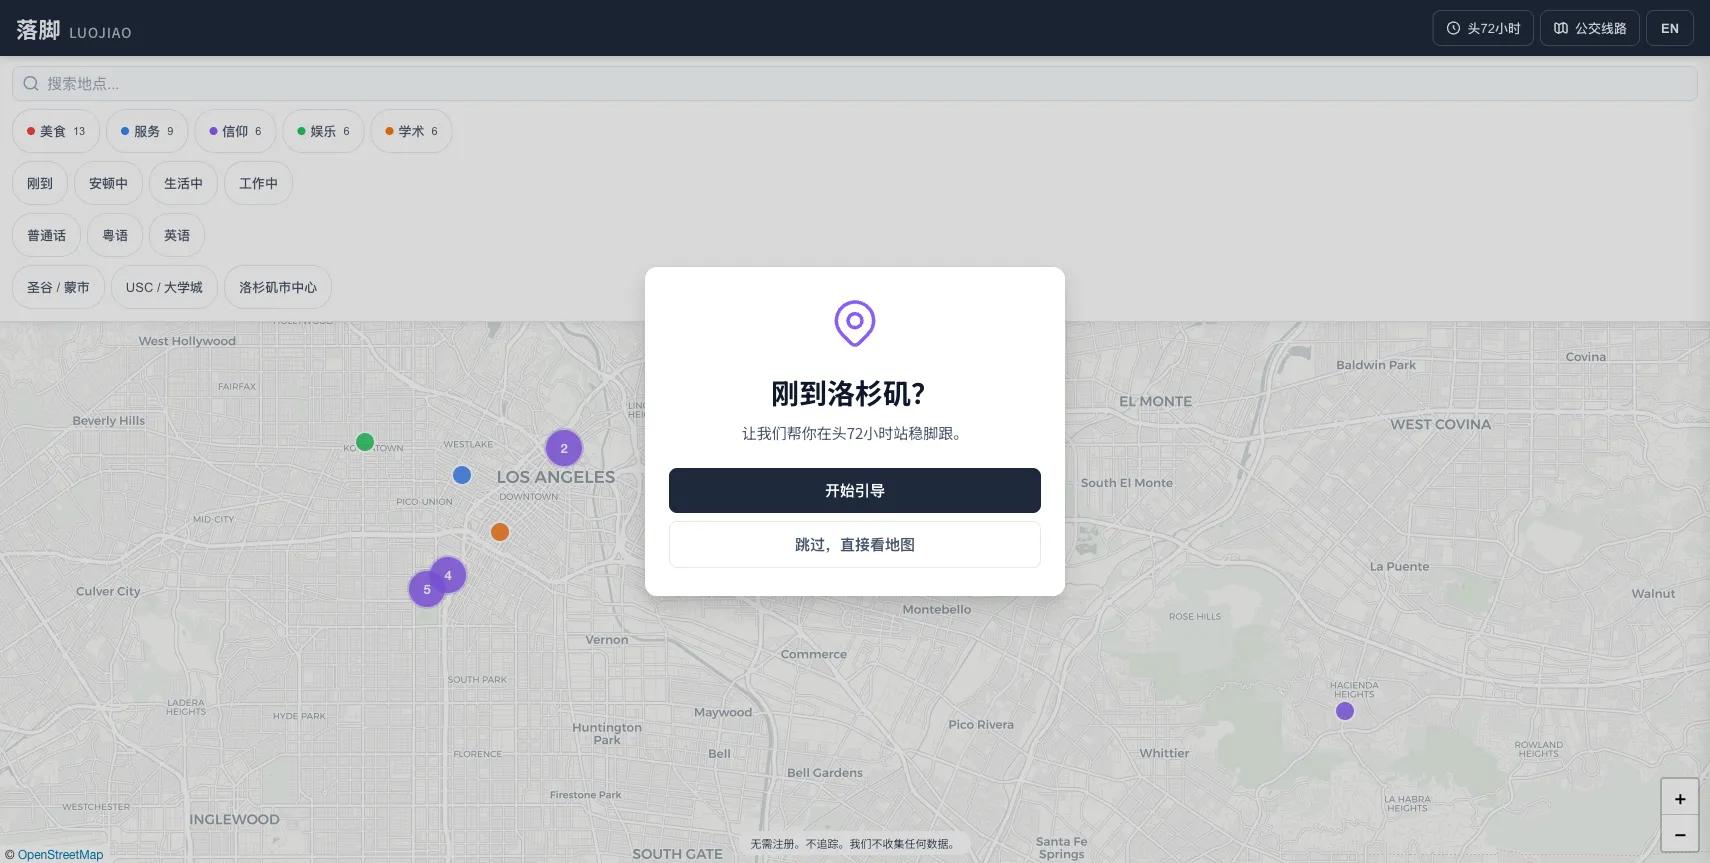The height and width of the screenshot is (863, 1710).
Task: Click the purple cluster marker labeled 5
Action: click(x=427, y=589)
